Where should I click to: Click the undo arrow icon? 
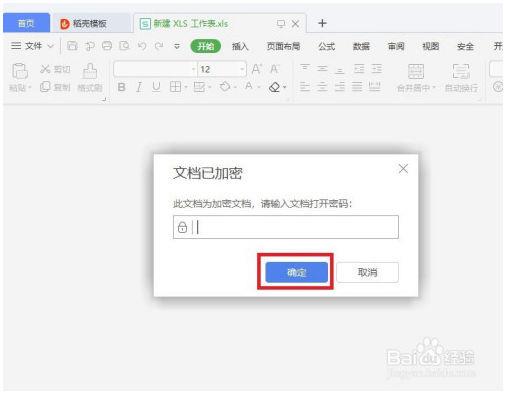[142, 46]
